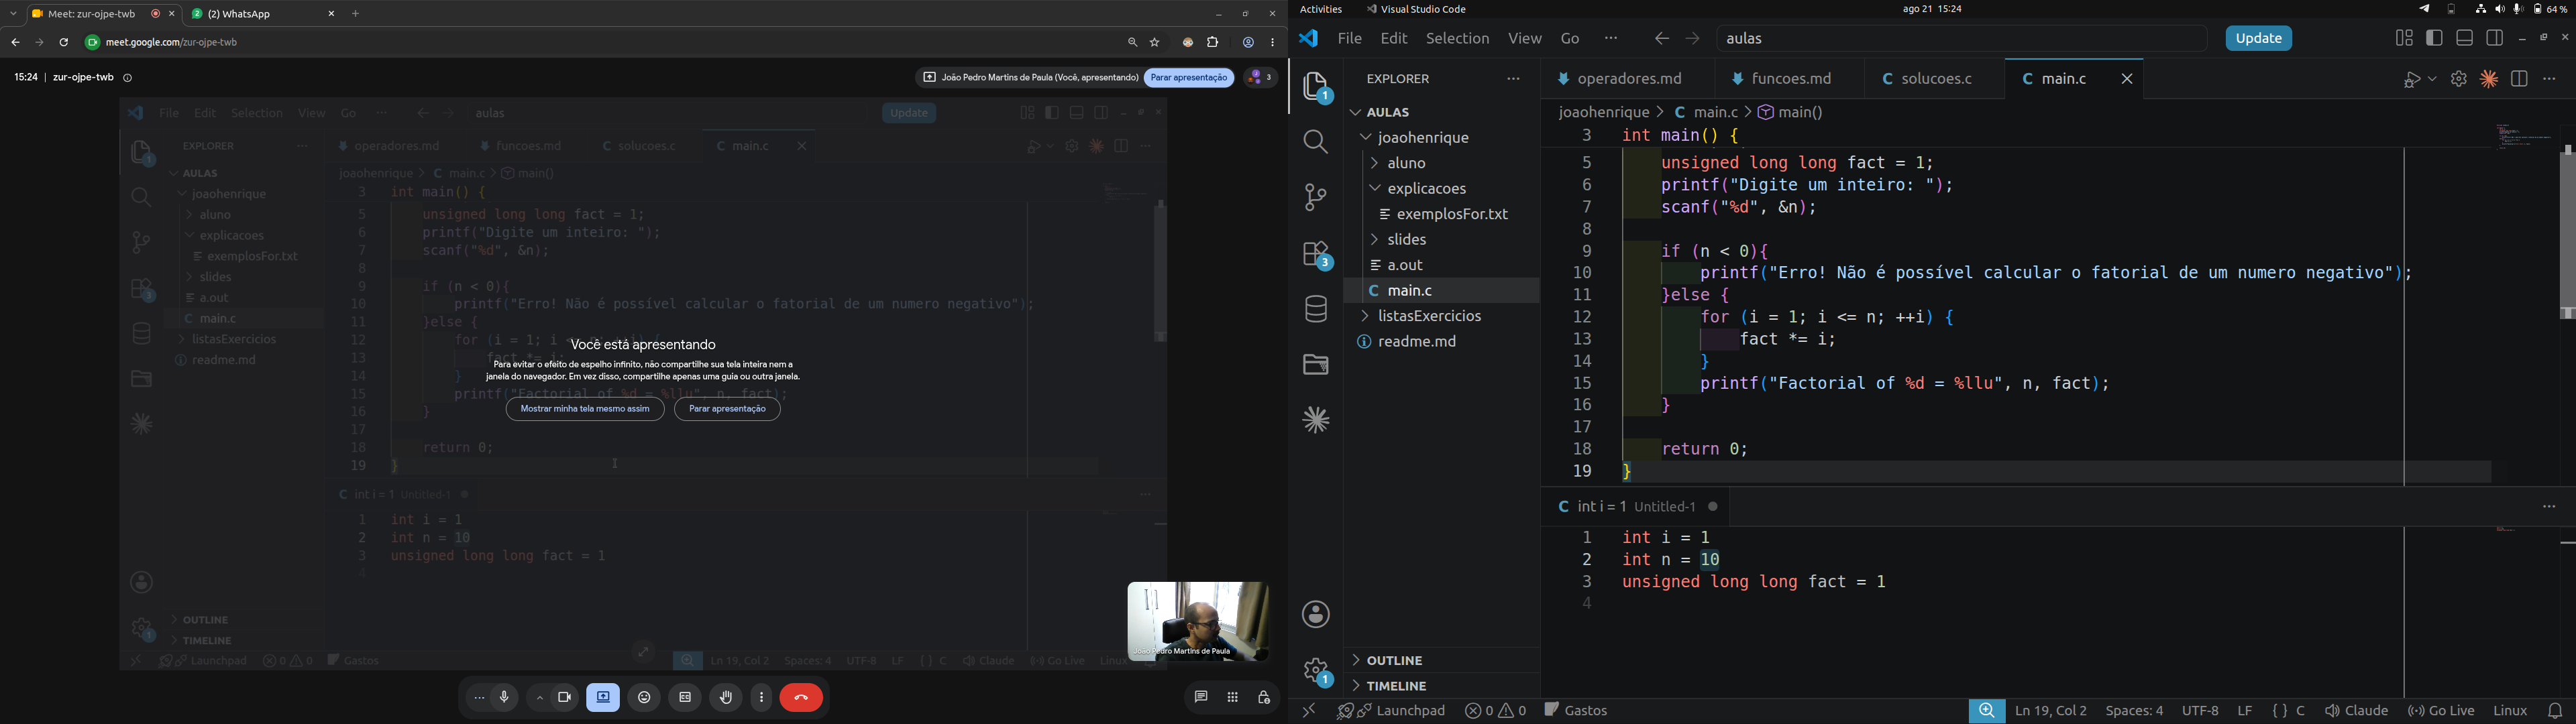Open the File menu in VS Code
2576x724 pixels.
click(x=1349, y=39)
